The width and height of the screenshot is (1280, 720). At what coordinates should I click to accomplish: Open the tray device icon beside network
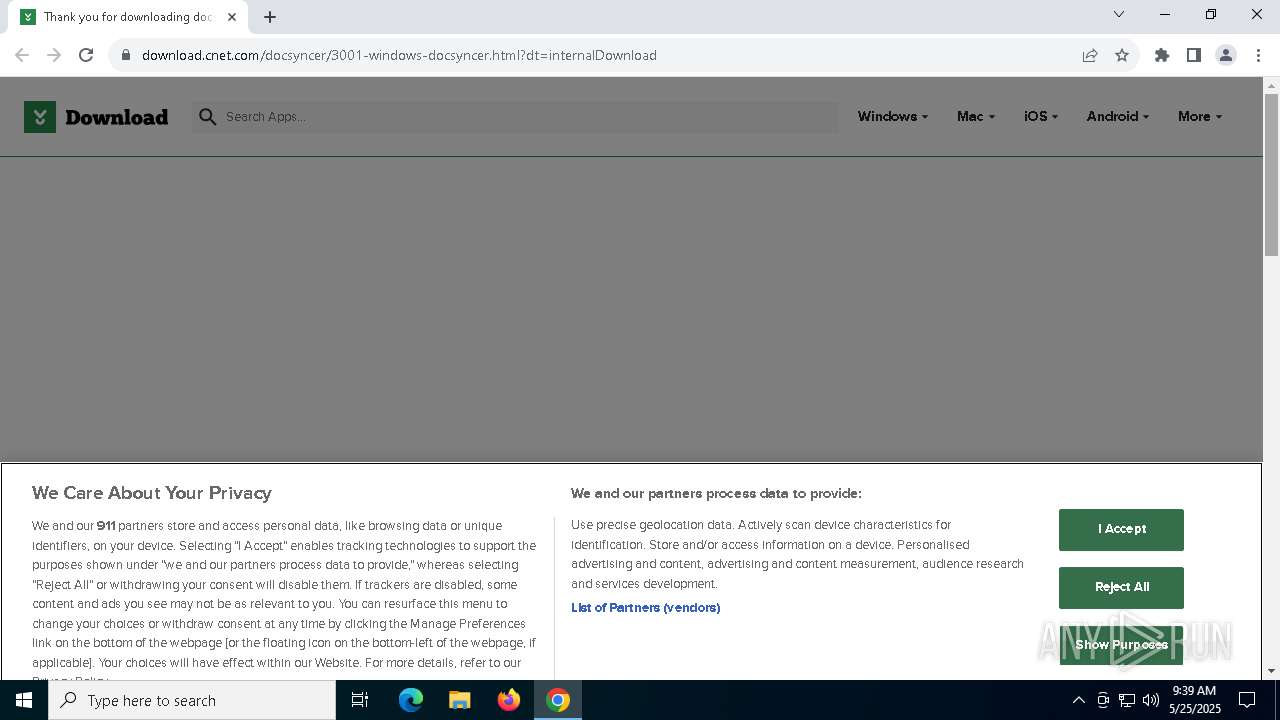click(1103, 700)
